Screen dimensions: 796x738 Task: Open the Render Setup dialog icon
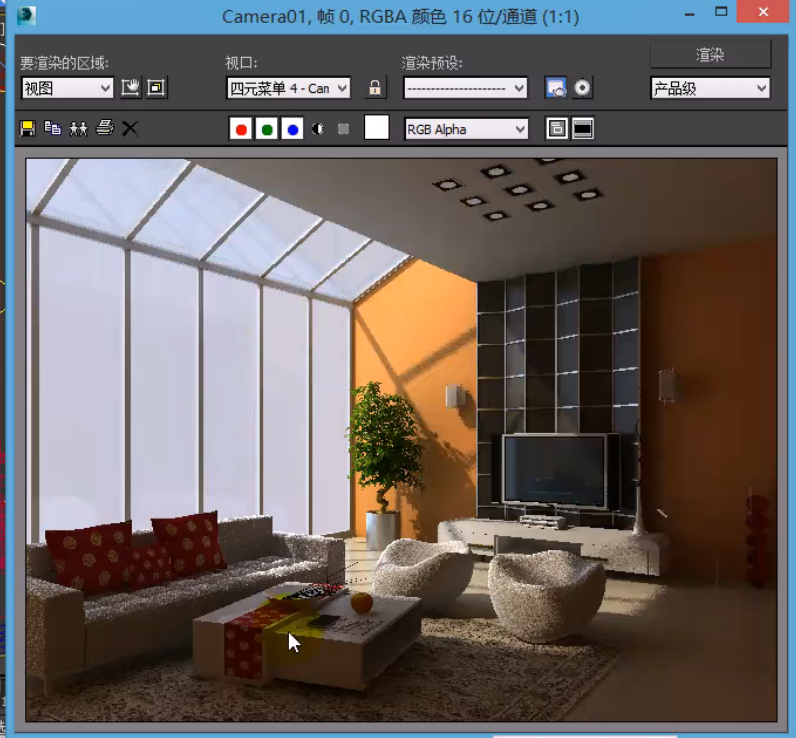pos(556,88)
